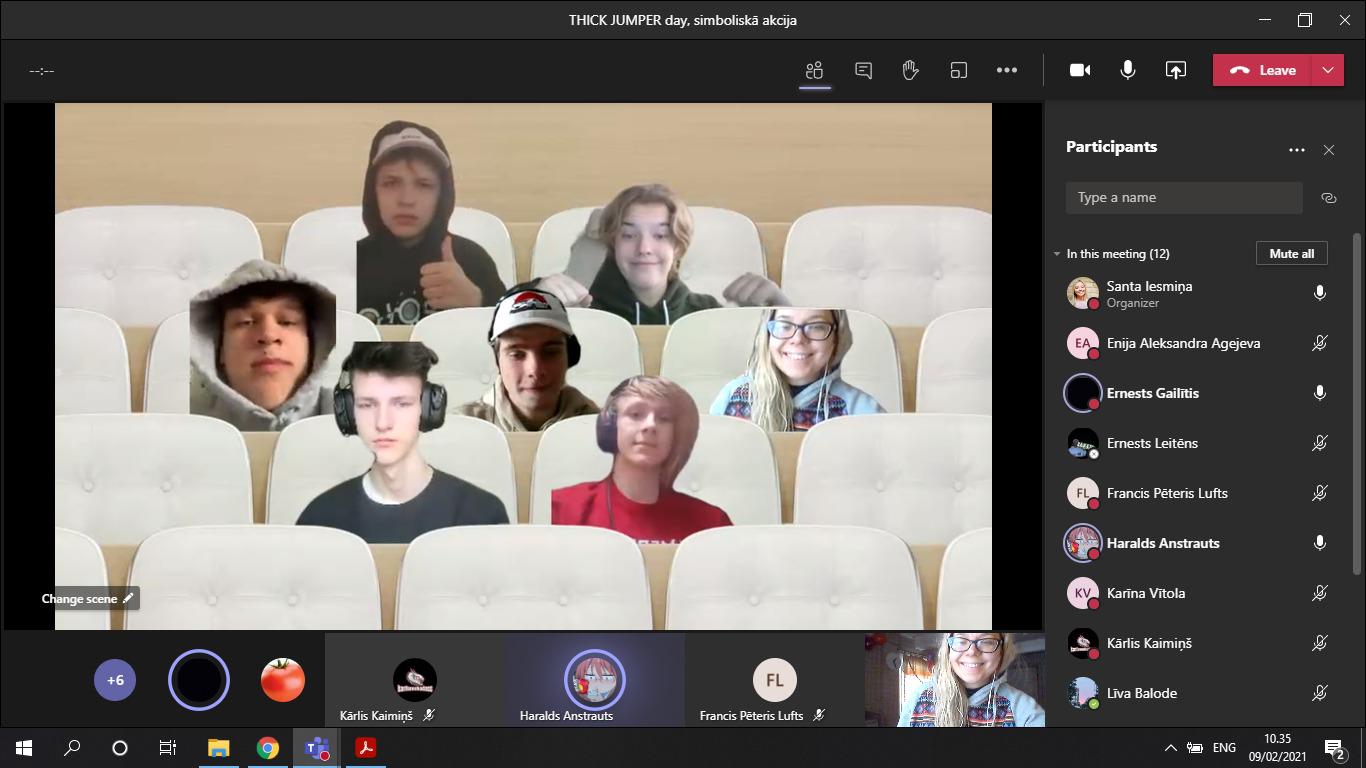Toggle the camera on or off
Viewport: 1366px width, 768px height.
coord(1080,70)
